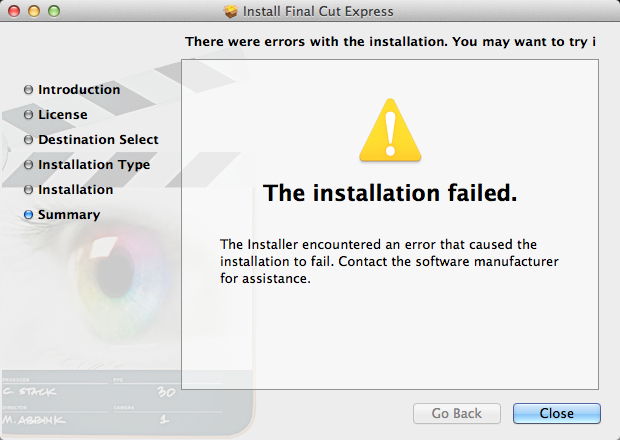Select the Installation Type step label
The height and width of the screenshot is (440, 620).
tap(94, 165)
